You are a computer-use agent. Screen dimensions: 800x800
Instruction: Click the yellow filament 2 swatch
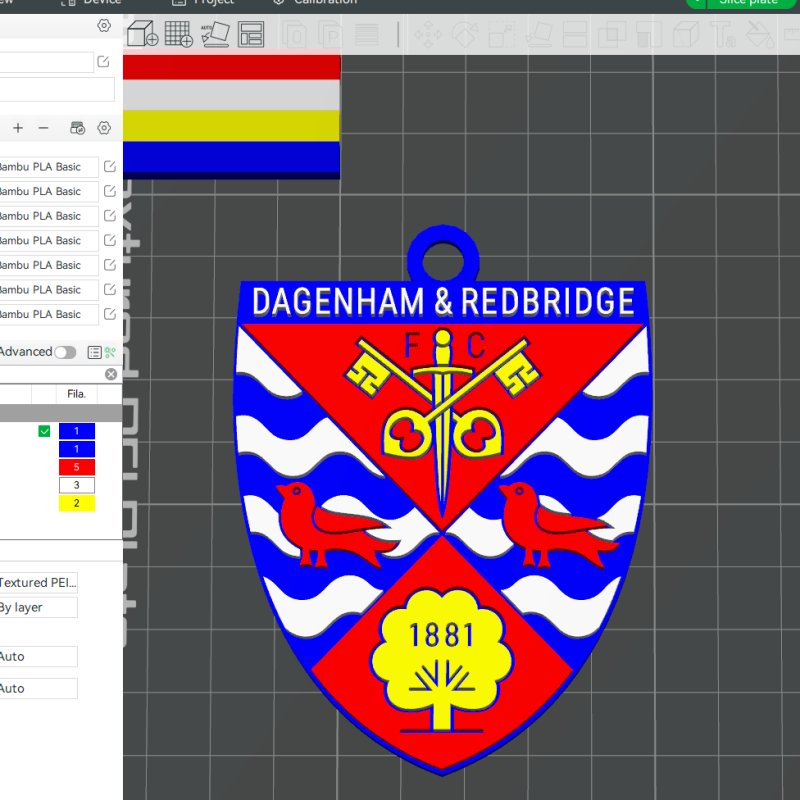coord(77,503)
